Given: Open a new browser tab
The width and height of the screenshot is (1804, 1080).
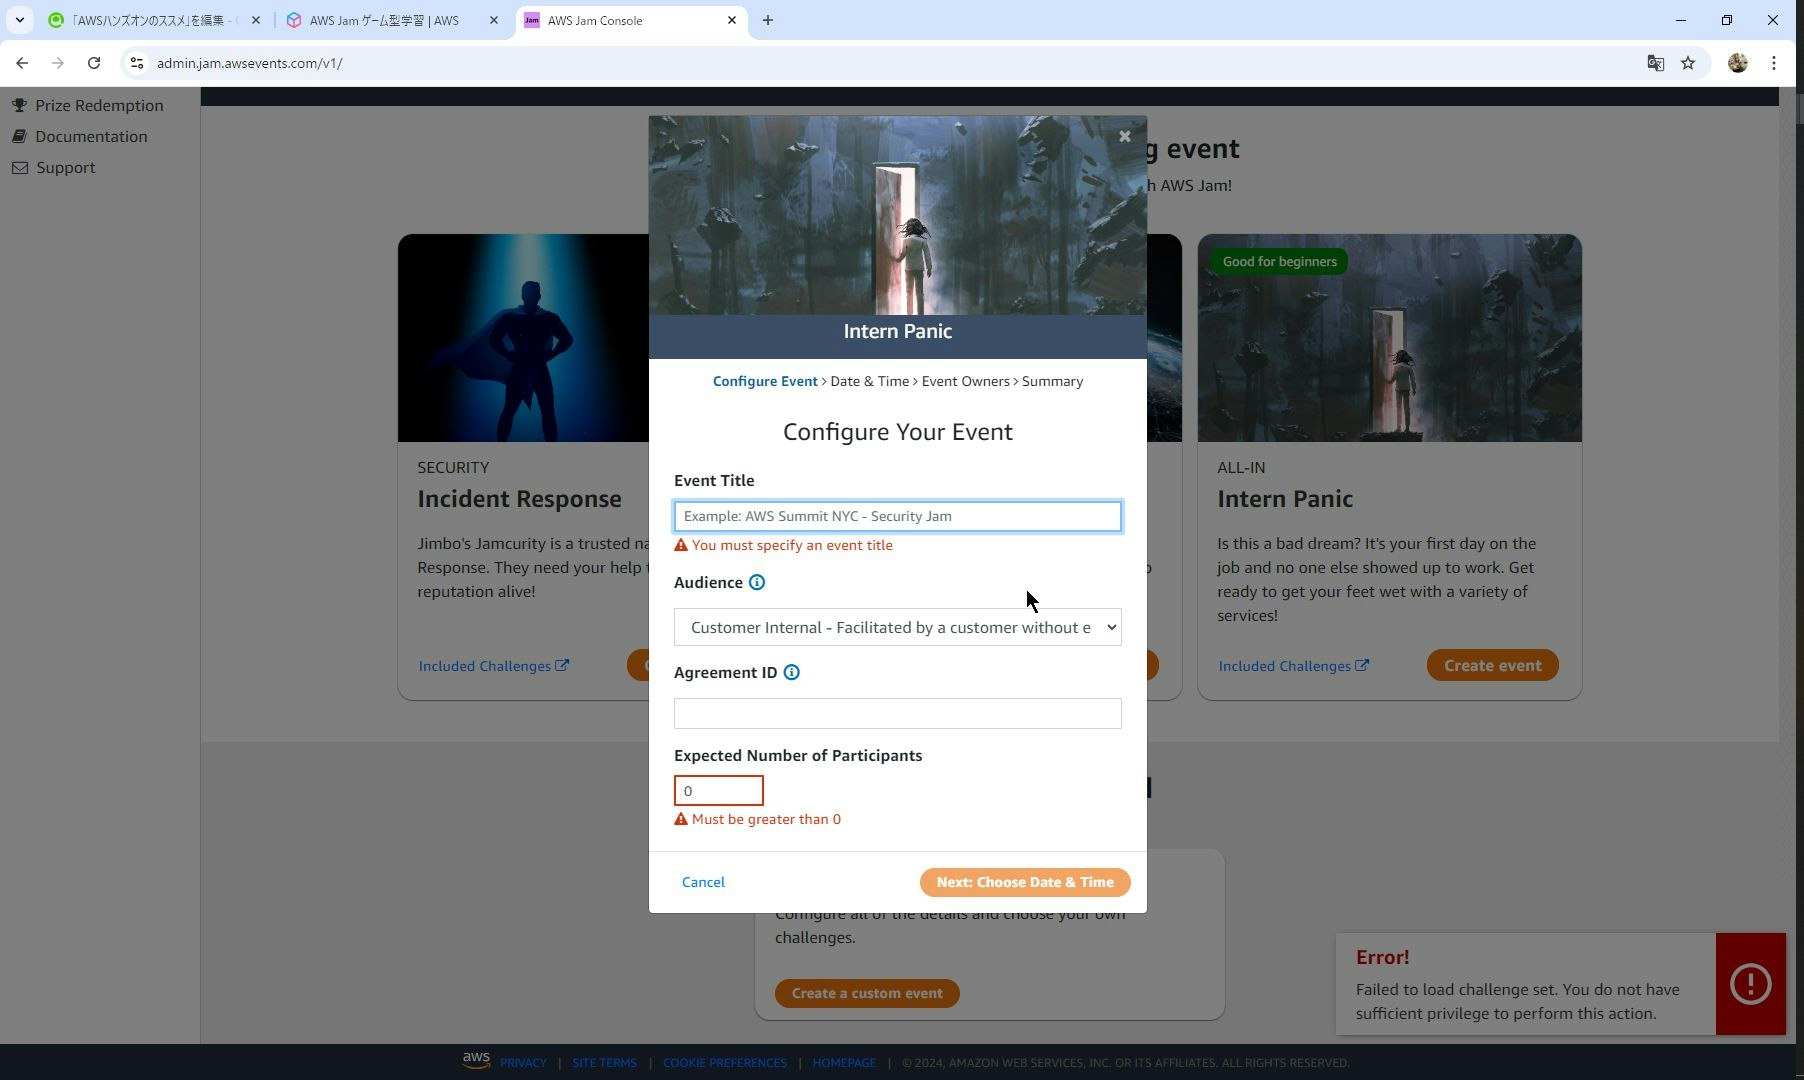Looking at the screenshot, I should coord(768,20).
